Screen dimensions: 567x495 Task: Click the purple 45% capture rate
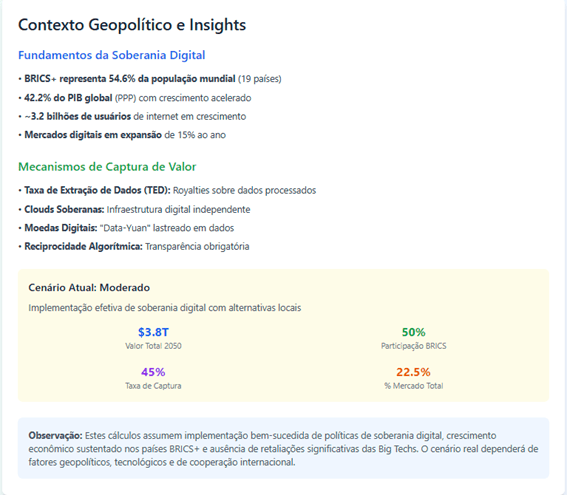[x=153, y=372]
